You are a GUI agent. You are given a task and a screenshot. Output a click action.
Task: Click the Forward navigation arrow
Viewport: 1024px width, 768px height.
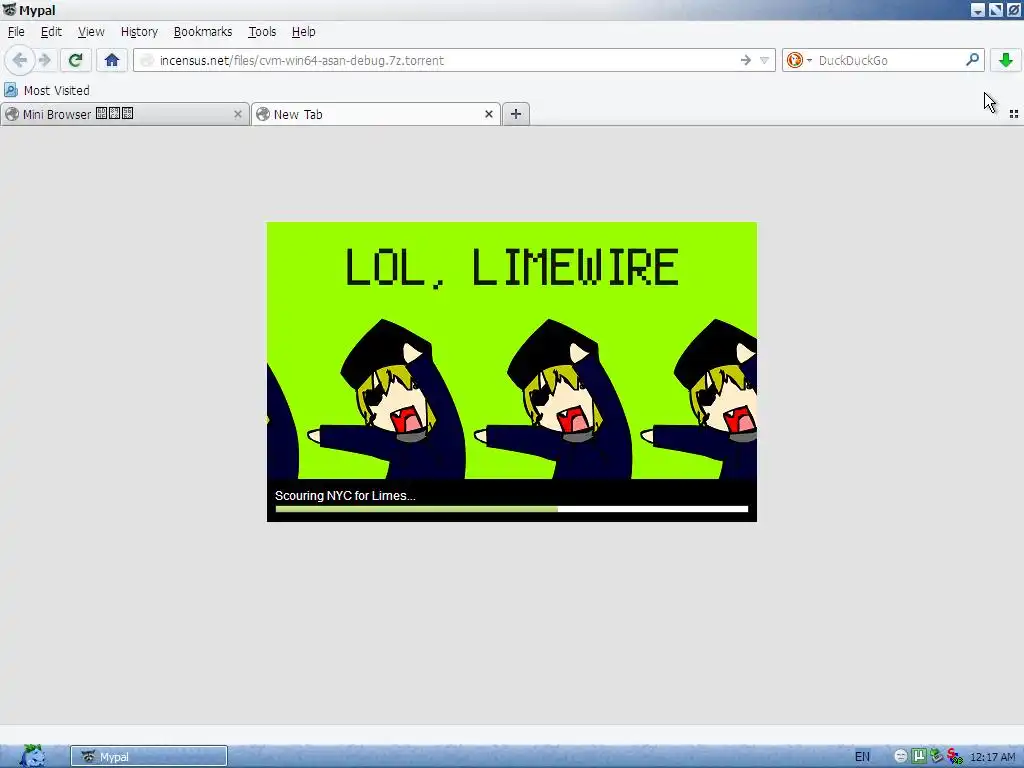(44, 60)
